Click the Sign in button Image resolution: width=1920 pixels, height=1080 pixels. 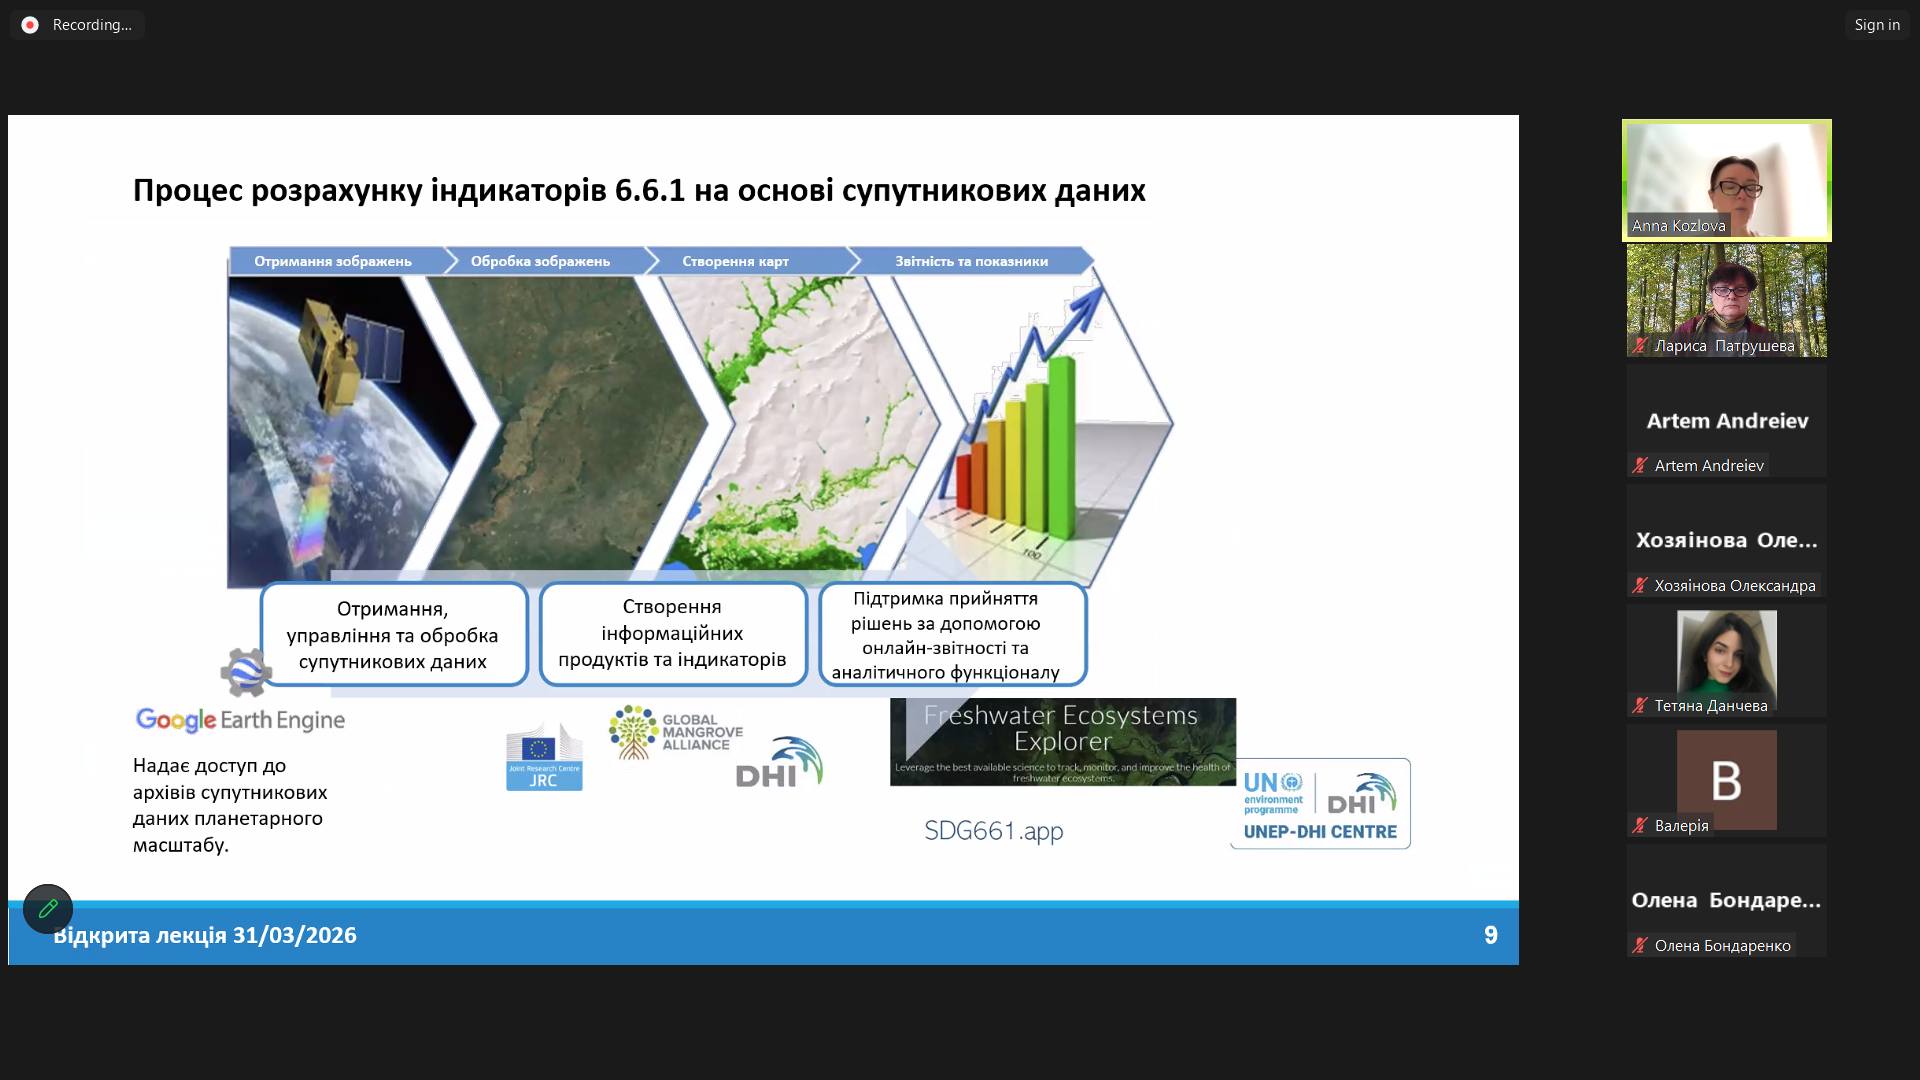coord(1876,25)
